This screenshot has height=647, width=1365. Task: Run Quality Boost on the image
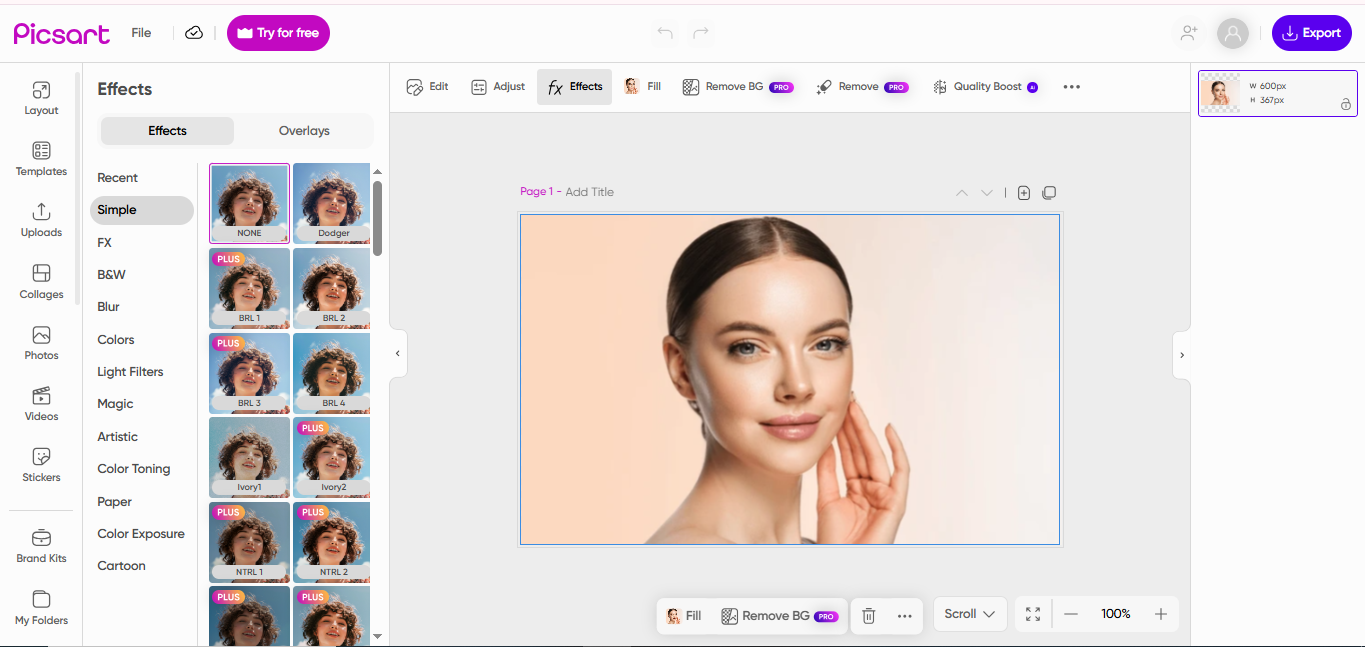[x=985, y=86]
